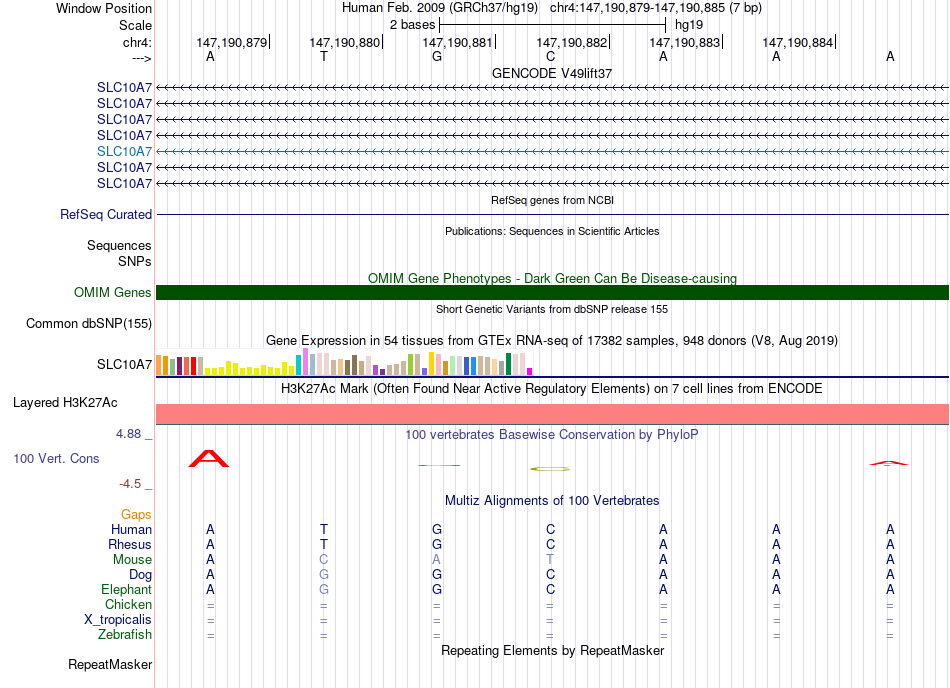Click the faded G base in Dog row
This screenshot has width=950, height=688.
pos(324,574)
